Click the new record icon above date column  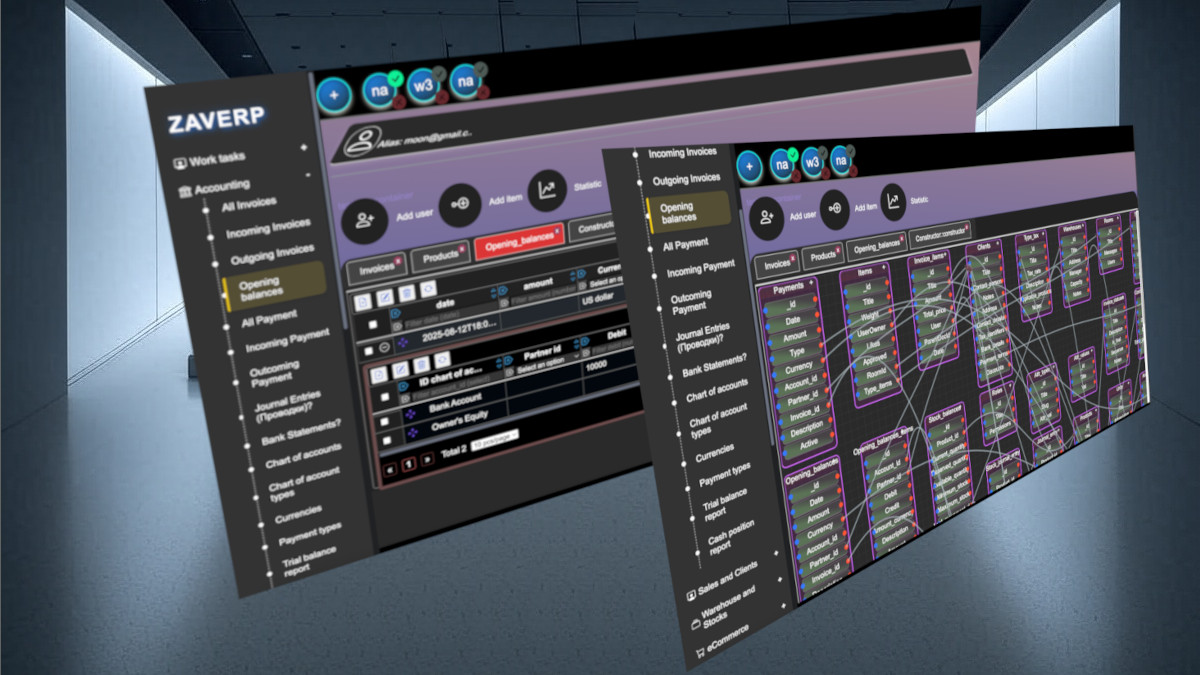coord(363,303)
